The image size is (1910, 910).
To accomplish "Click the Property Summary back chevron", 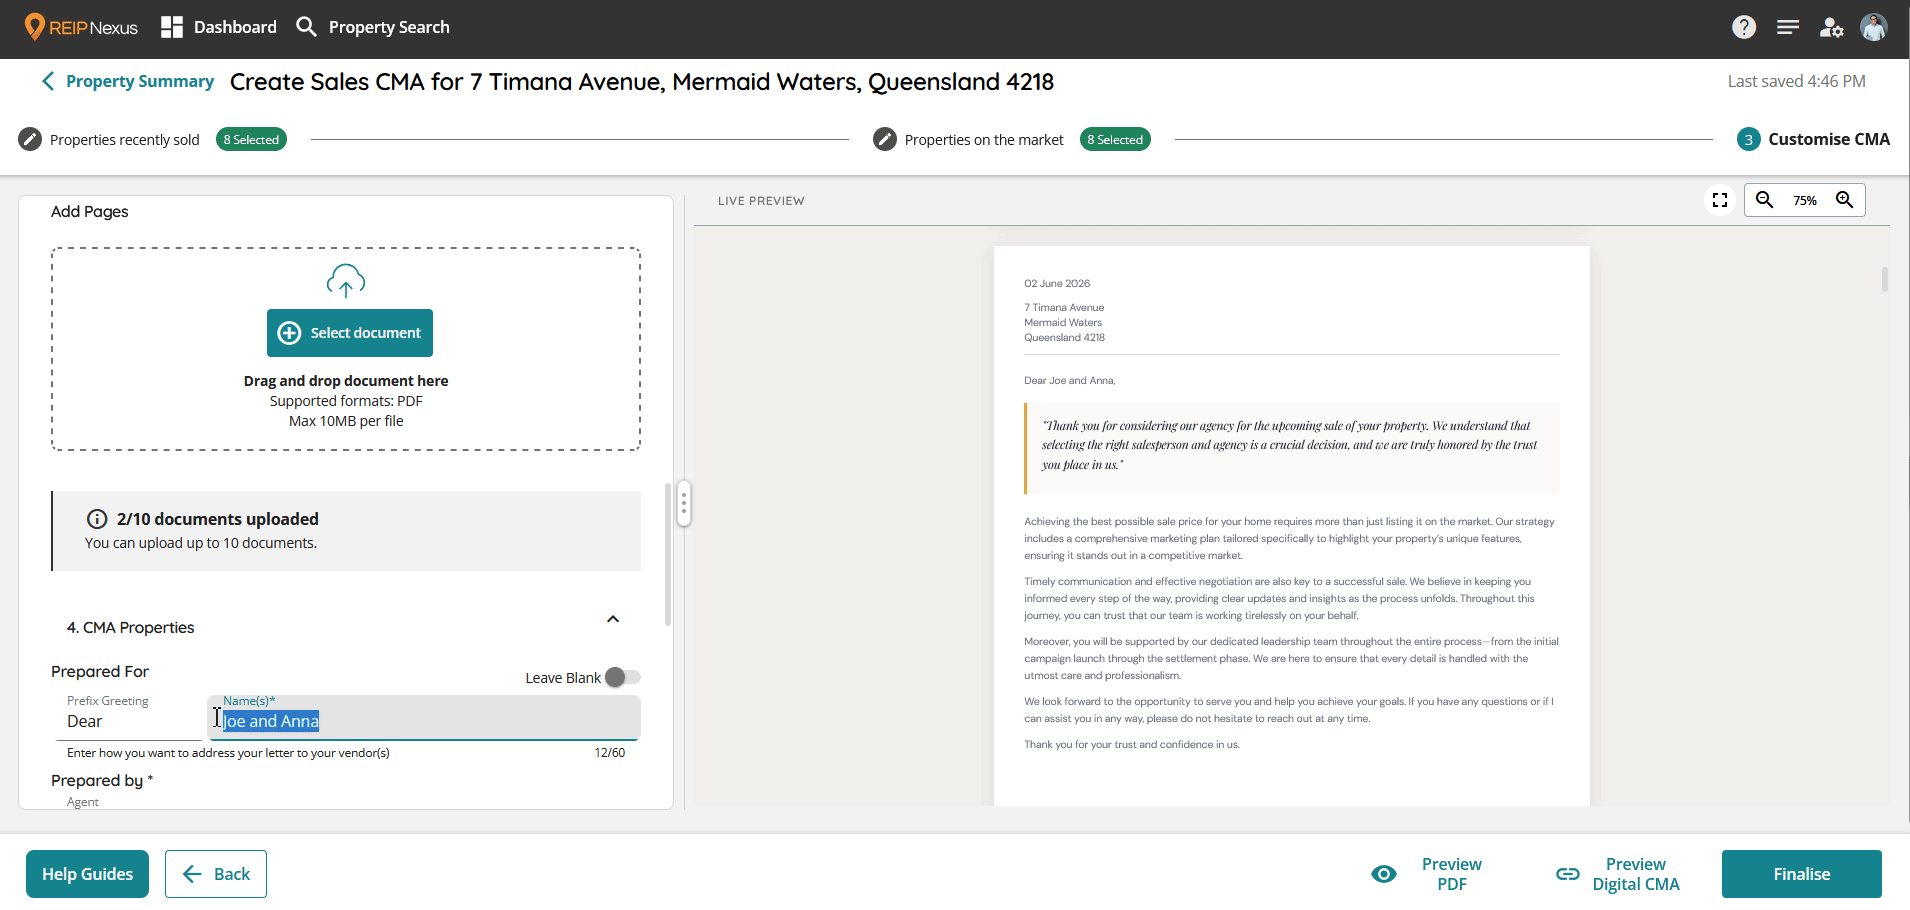I will pos(48,81).
